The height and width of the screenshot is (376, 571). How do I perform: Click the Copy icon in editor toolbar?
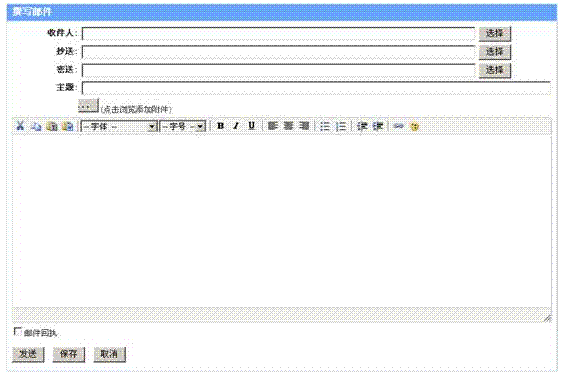tap(36, 126)
